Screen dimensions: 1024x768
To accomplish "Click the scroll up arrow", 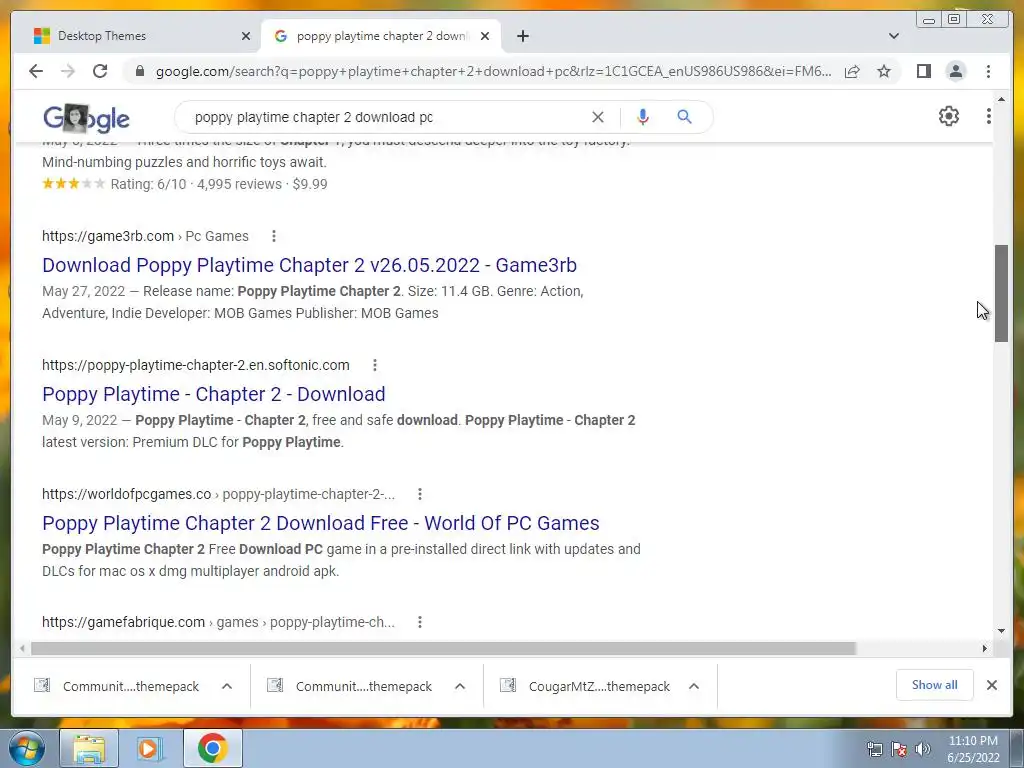I will [x=1002, y=99].
